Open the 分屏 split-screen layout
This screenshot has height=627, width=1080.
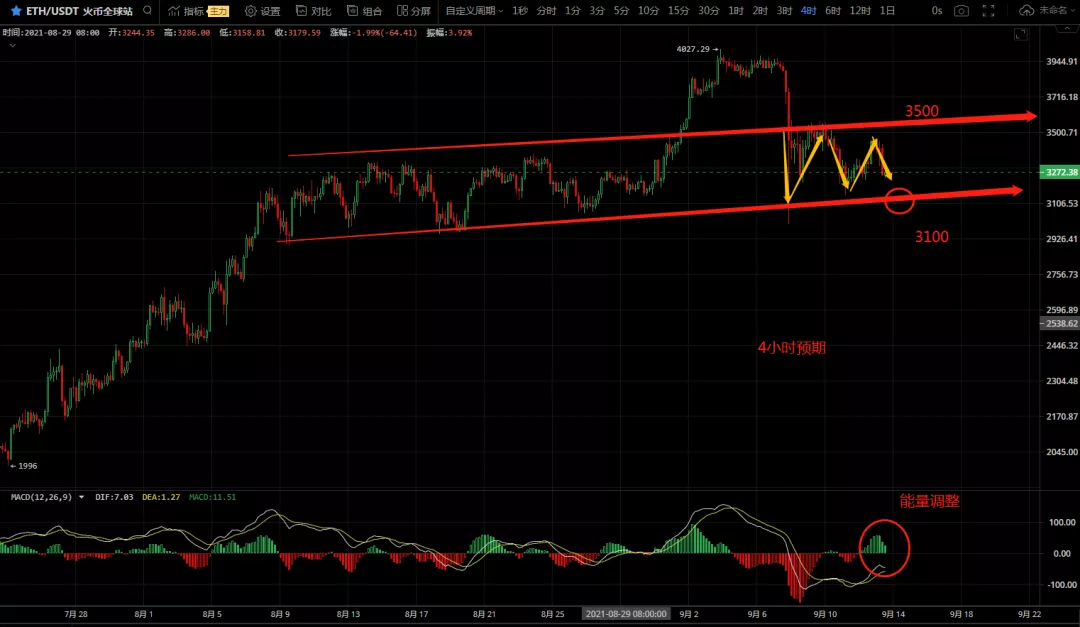[x=414, y=11]
